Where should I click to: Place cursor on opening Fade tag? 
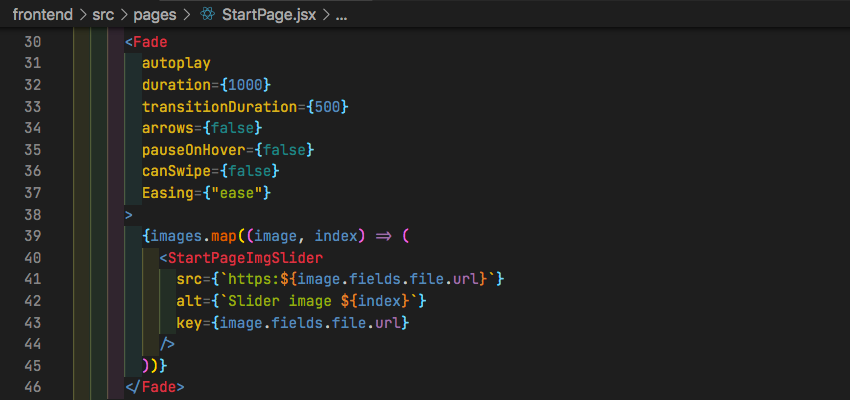146,42
